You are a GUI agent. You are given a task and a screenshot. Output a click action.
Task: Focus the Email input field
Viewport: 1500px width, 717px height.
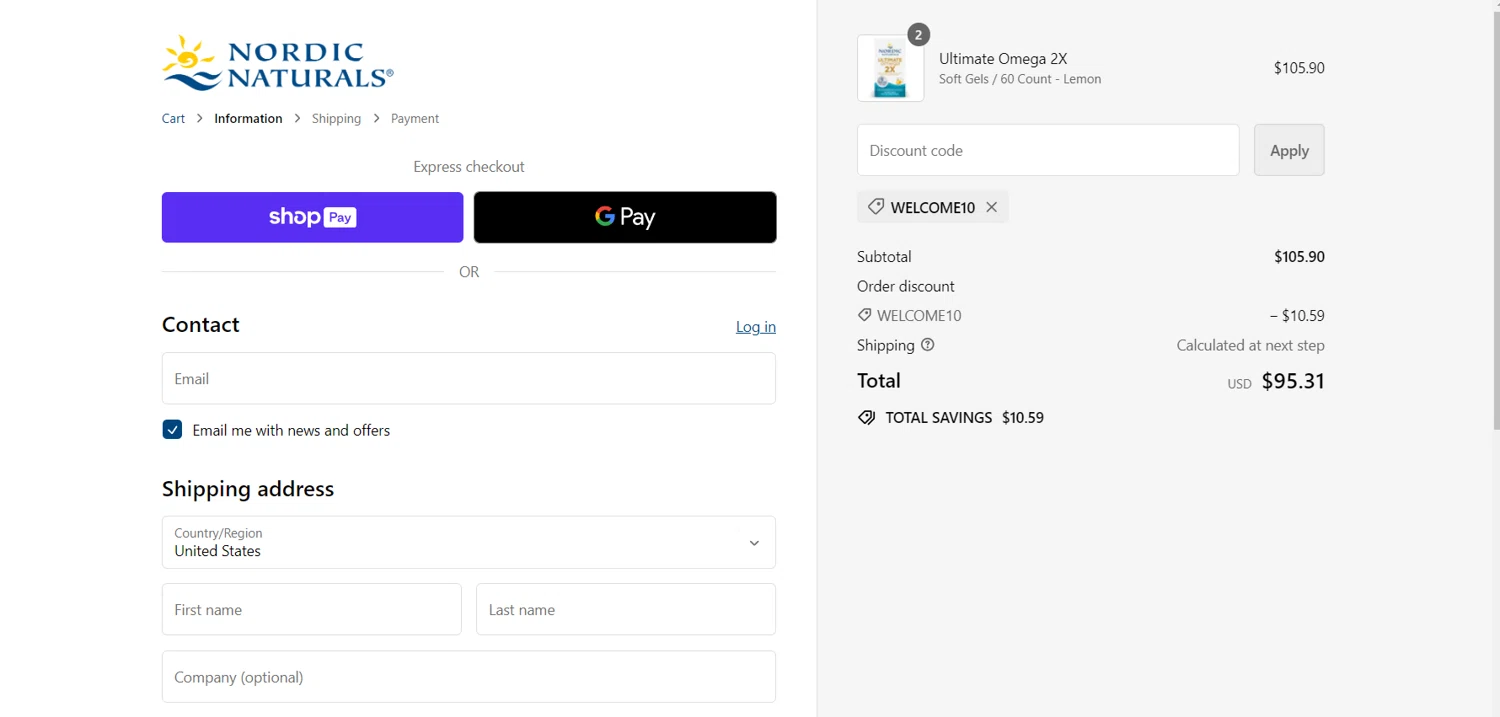point(469,378)
